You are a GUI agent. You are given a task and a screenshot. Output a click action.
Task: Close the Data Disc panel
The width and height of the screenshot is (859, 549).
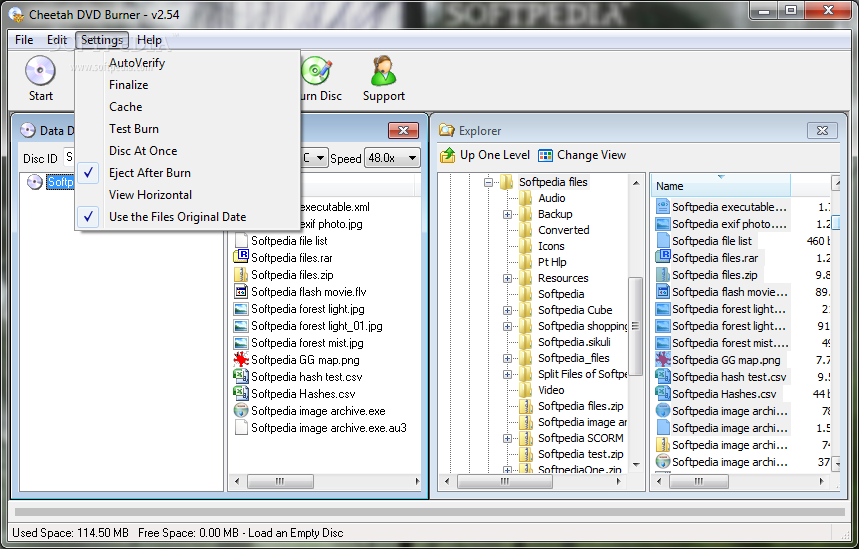403,130
